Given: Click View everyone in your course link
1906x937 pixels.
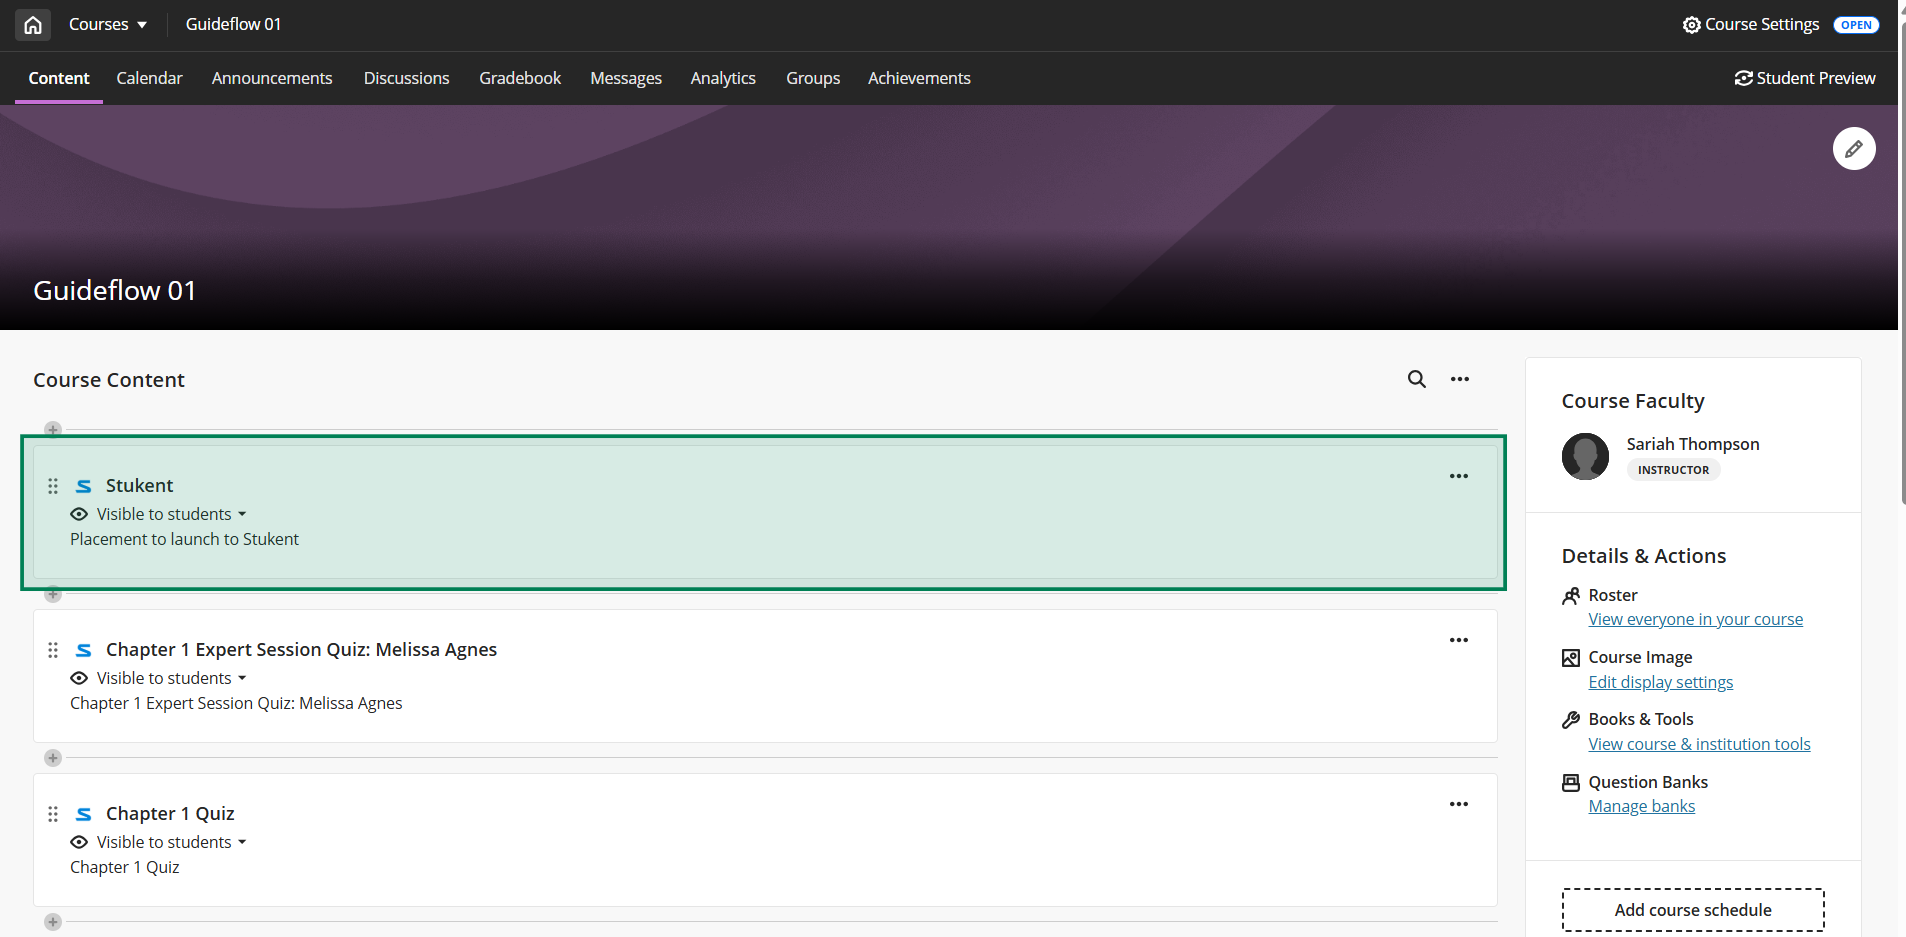Looking at the screenshot, I should [1695, 619].
